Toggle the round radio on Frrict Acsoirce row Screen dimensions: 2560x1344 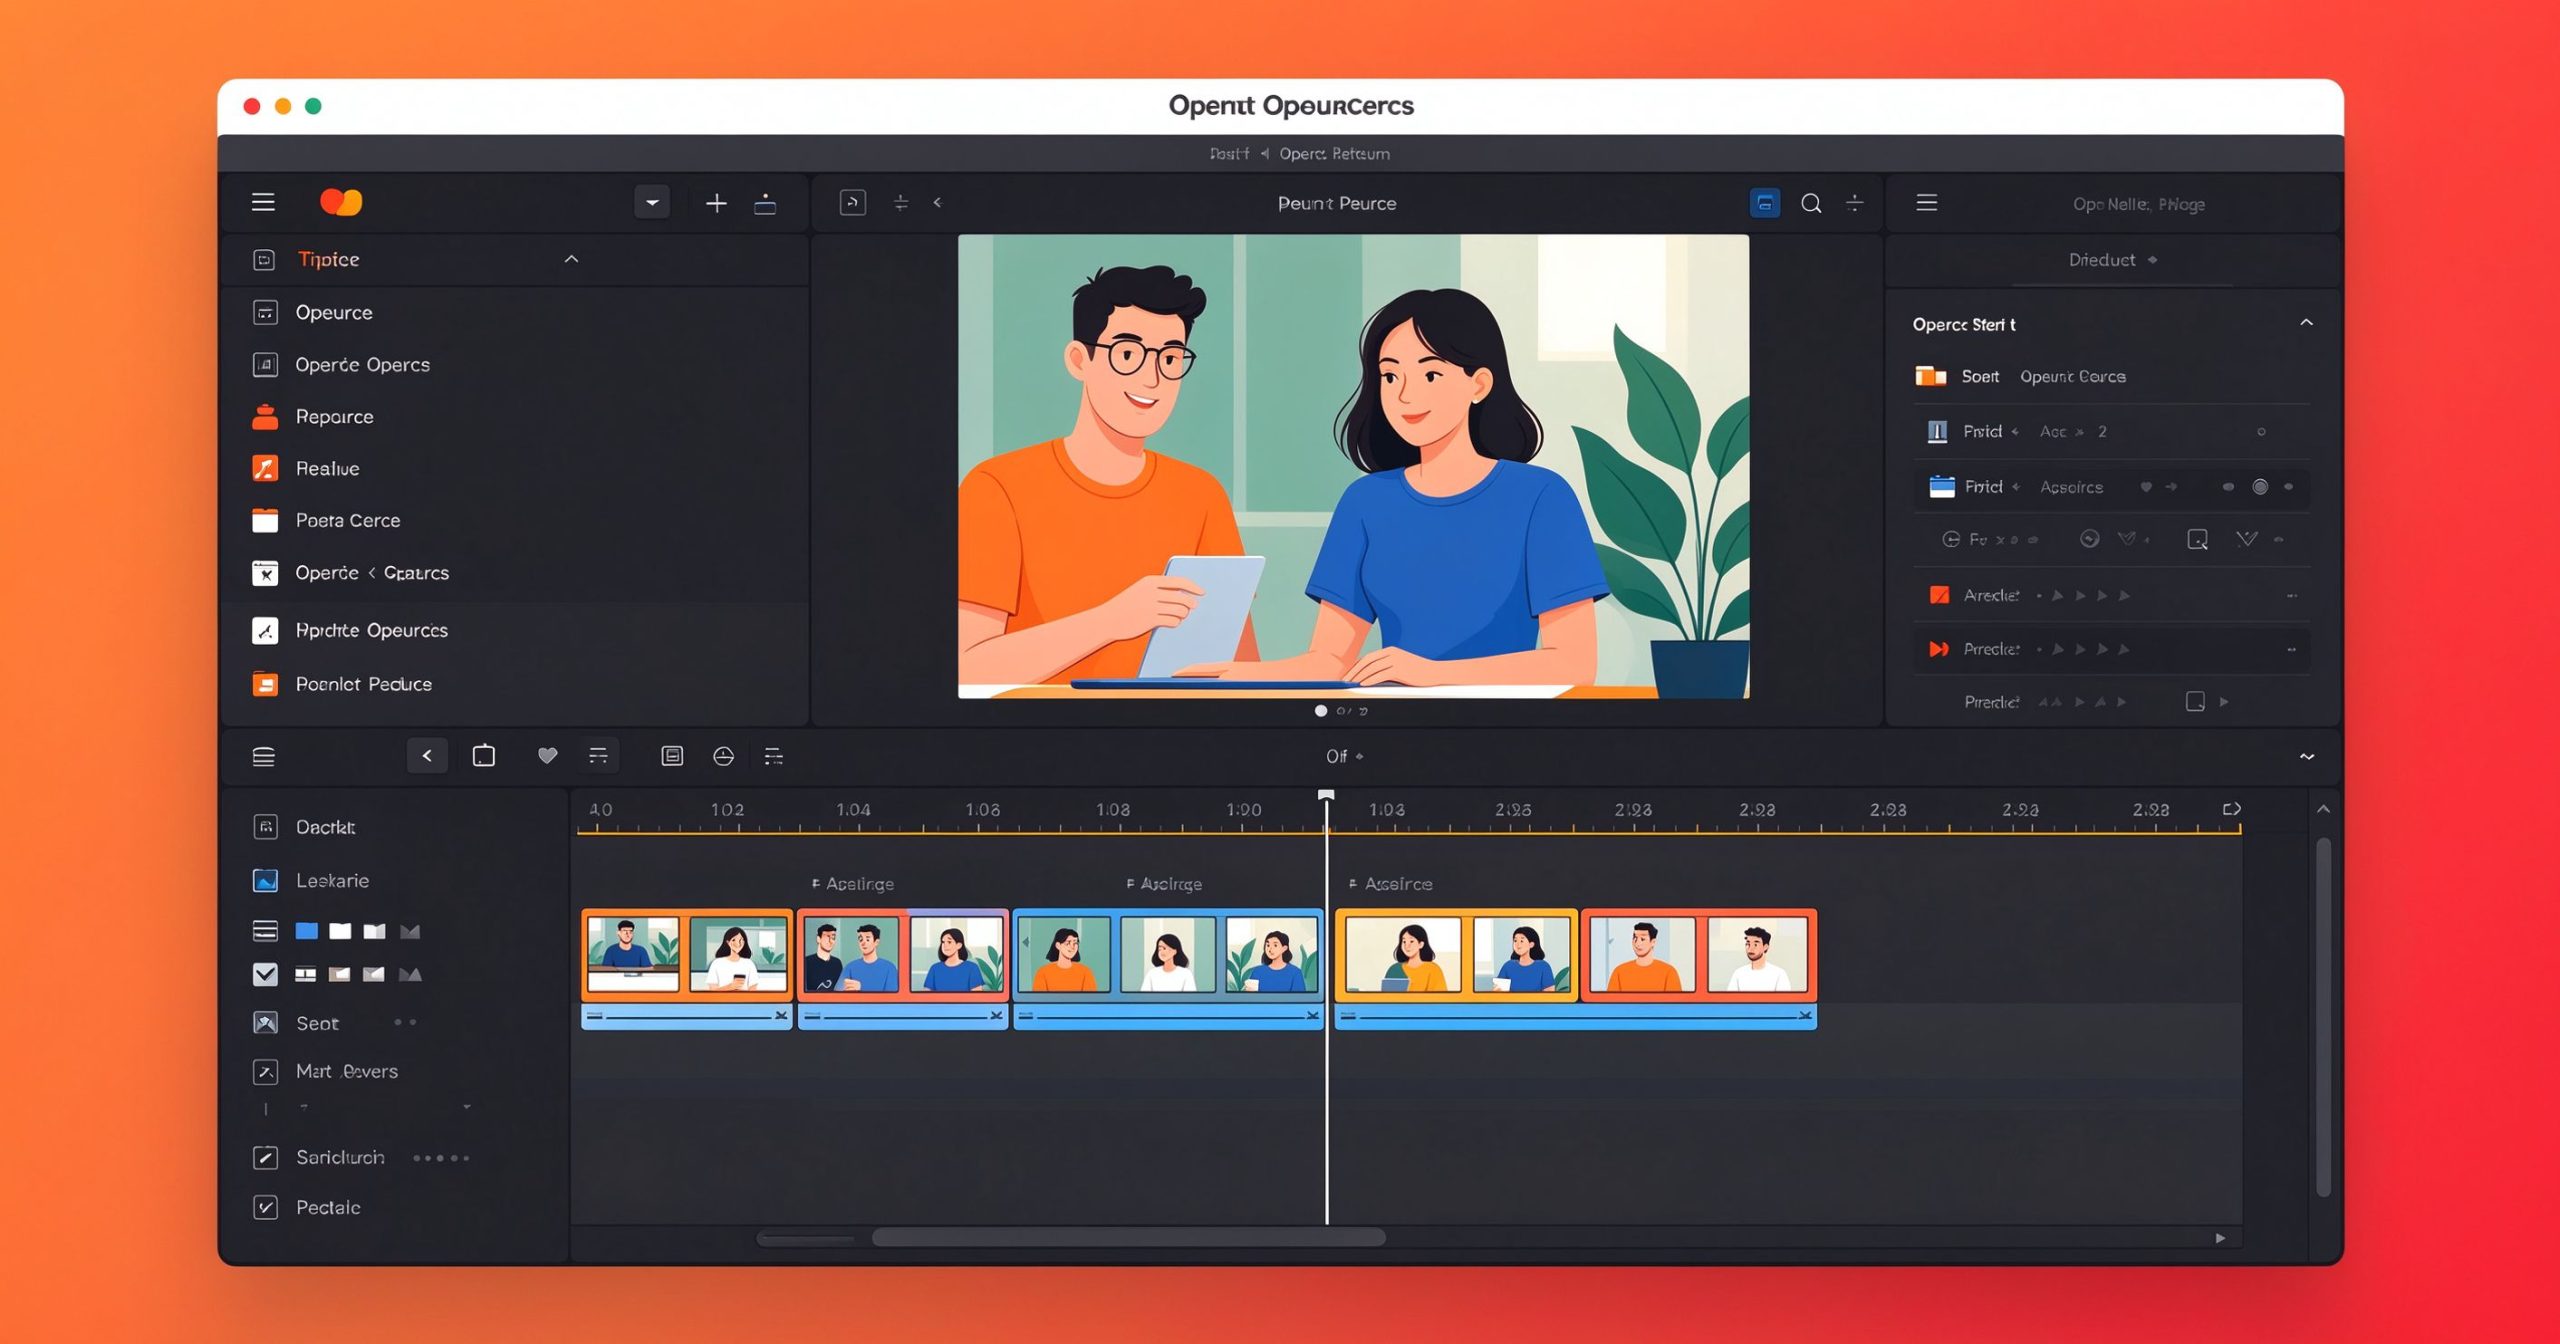pos(2260,487)
